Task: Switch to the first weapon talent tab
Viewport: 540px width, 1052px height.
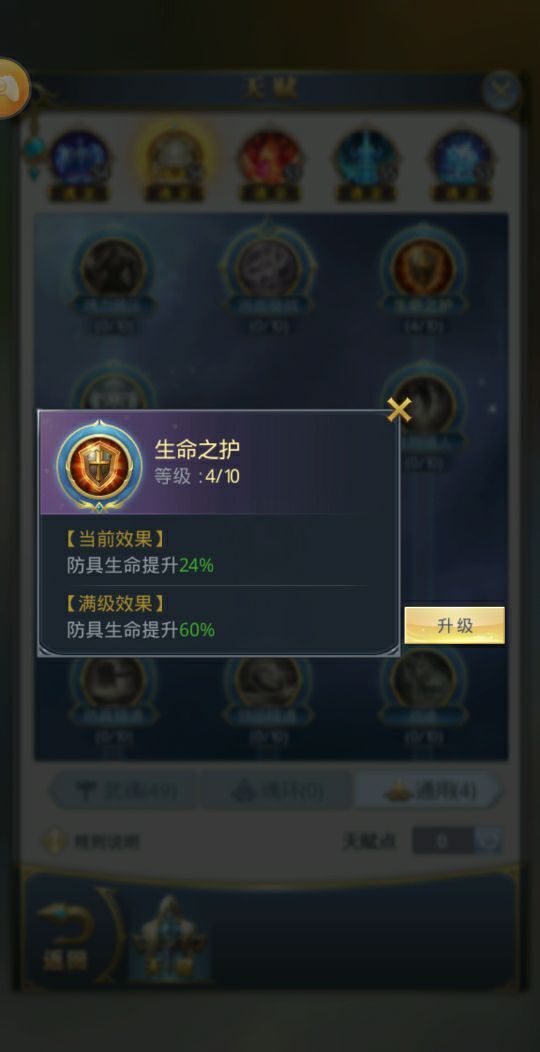Action: 123,791
